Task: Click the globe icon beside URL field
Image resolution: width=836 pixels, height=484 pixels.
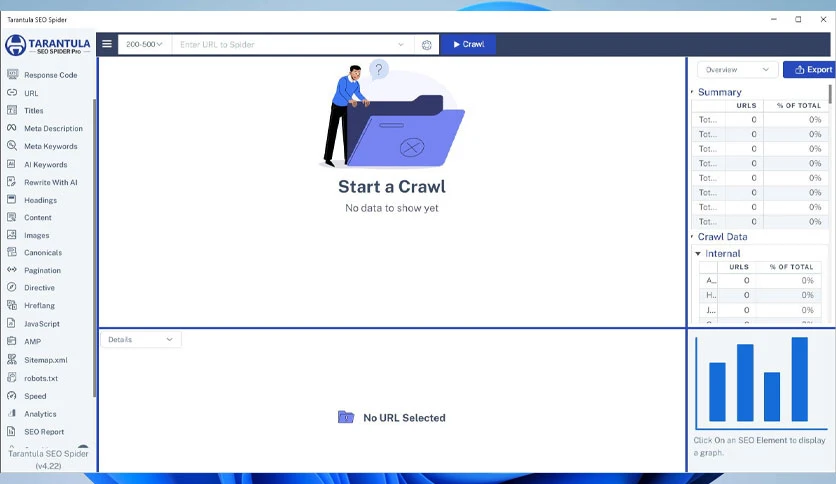Action: (427, 45)
